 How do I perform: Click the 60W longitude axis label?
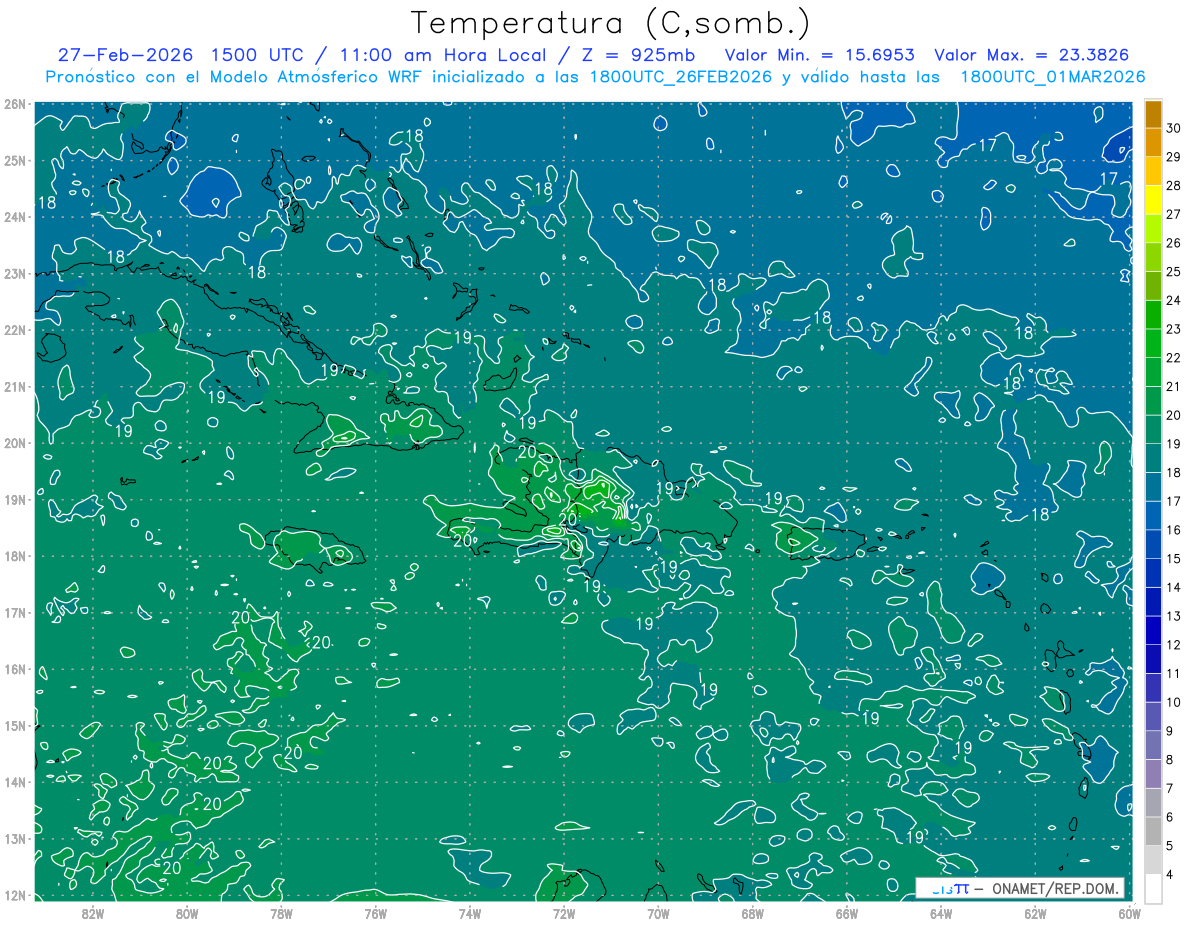pyautogui.click(x=1129, y=913)
